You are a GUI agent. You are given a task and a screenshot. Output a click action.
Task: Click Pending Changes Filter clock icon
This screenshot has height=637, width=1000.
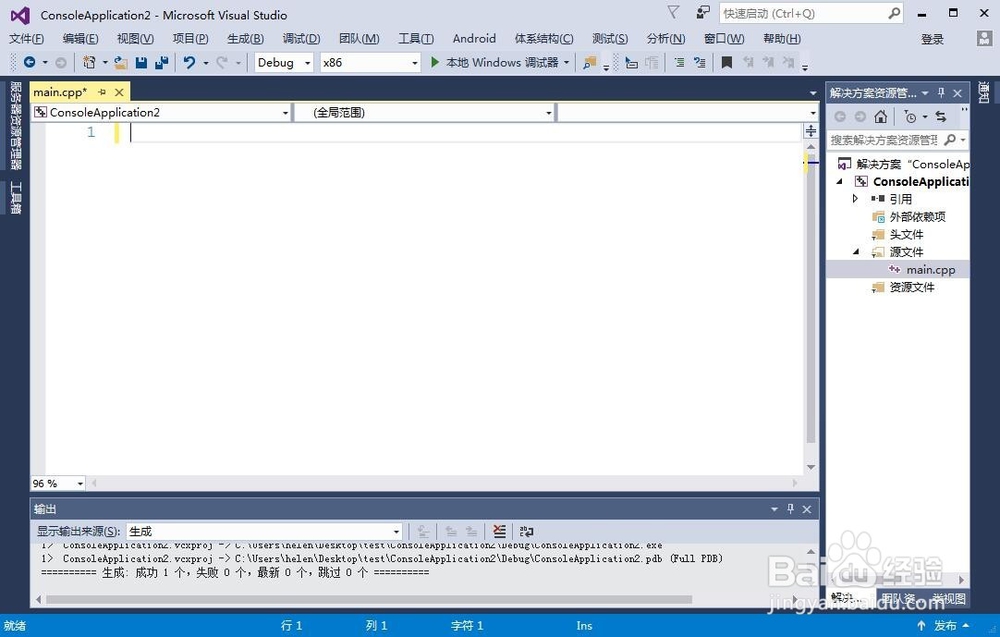coord(910,117)
